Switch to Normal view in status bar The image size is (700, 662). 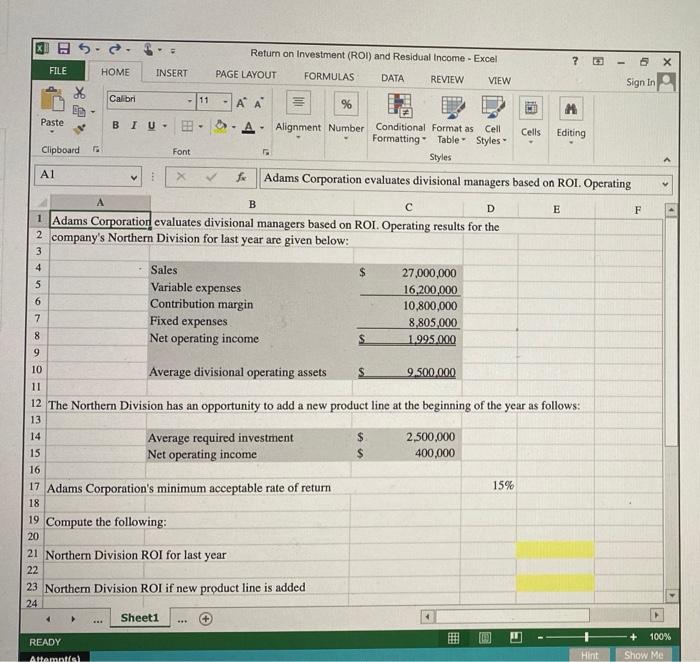[453, 638]
